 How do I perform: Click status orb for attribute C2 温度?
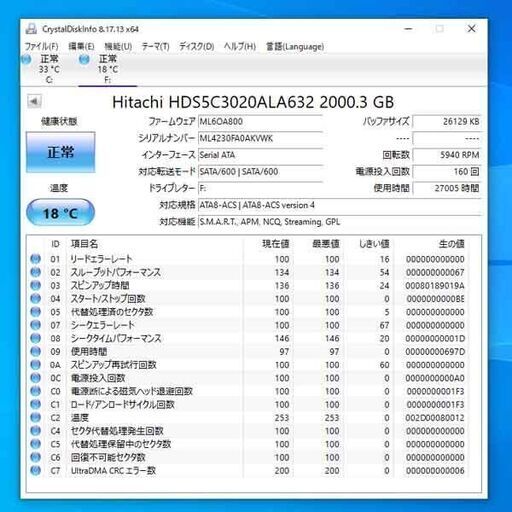(x=35, y=417)
